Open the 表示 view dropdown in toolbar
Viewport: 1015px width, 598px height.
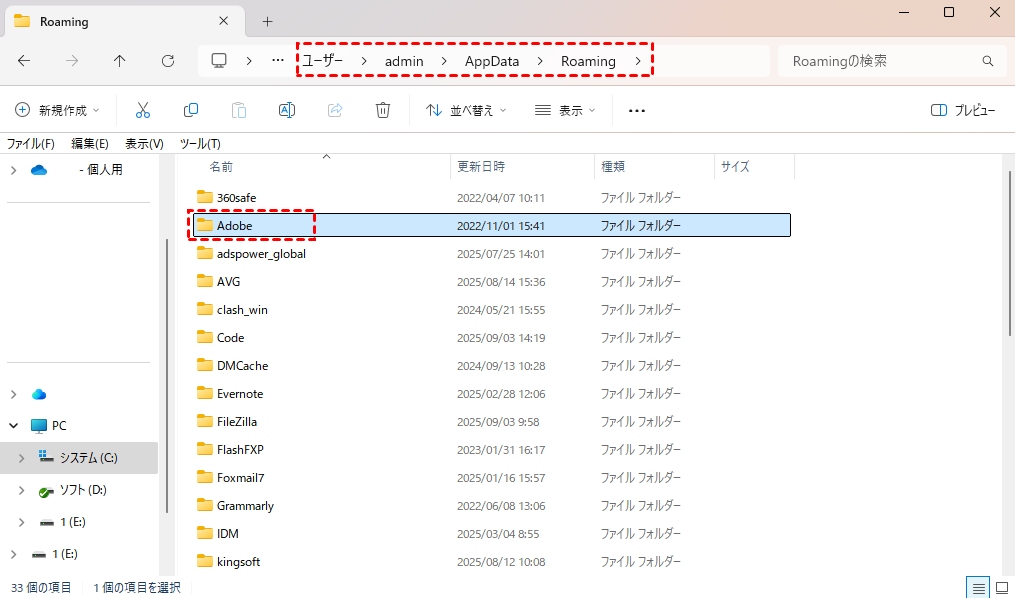tap(564, 110)
